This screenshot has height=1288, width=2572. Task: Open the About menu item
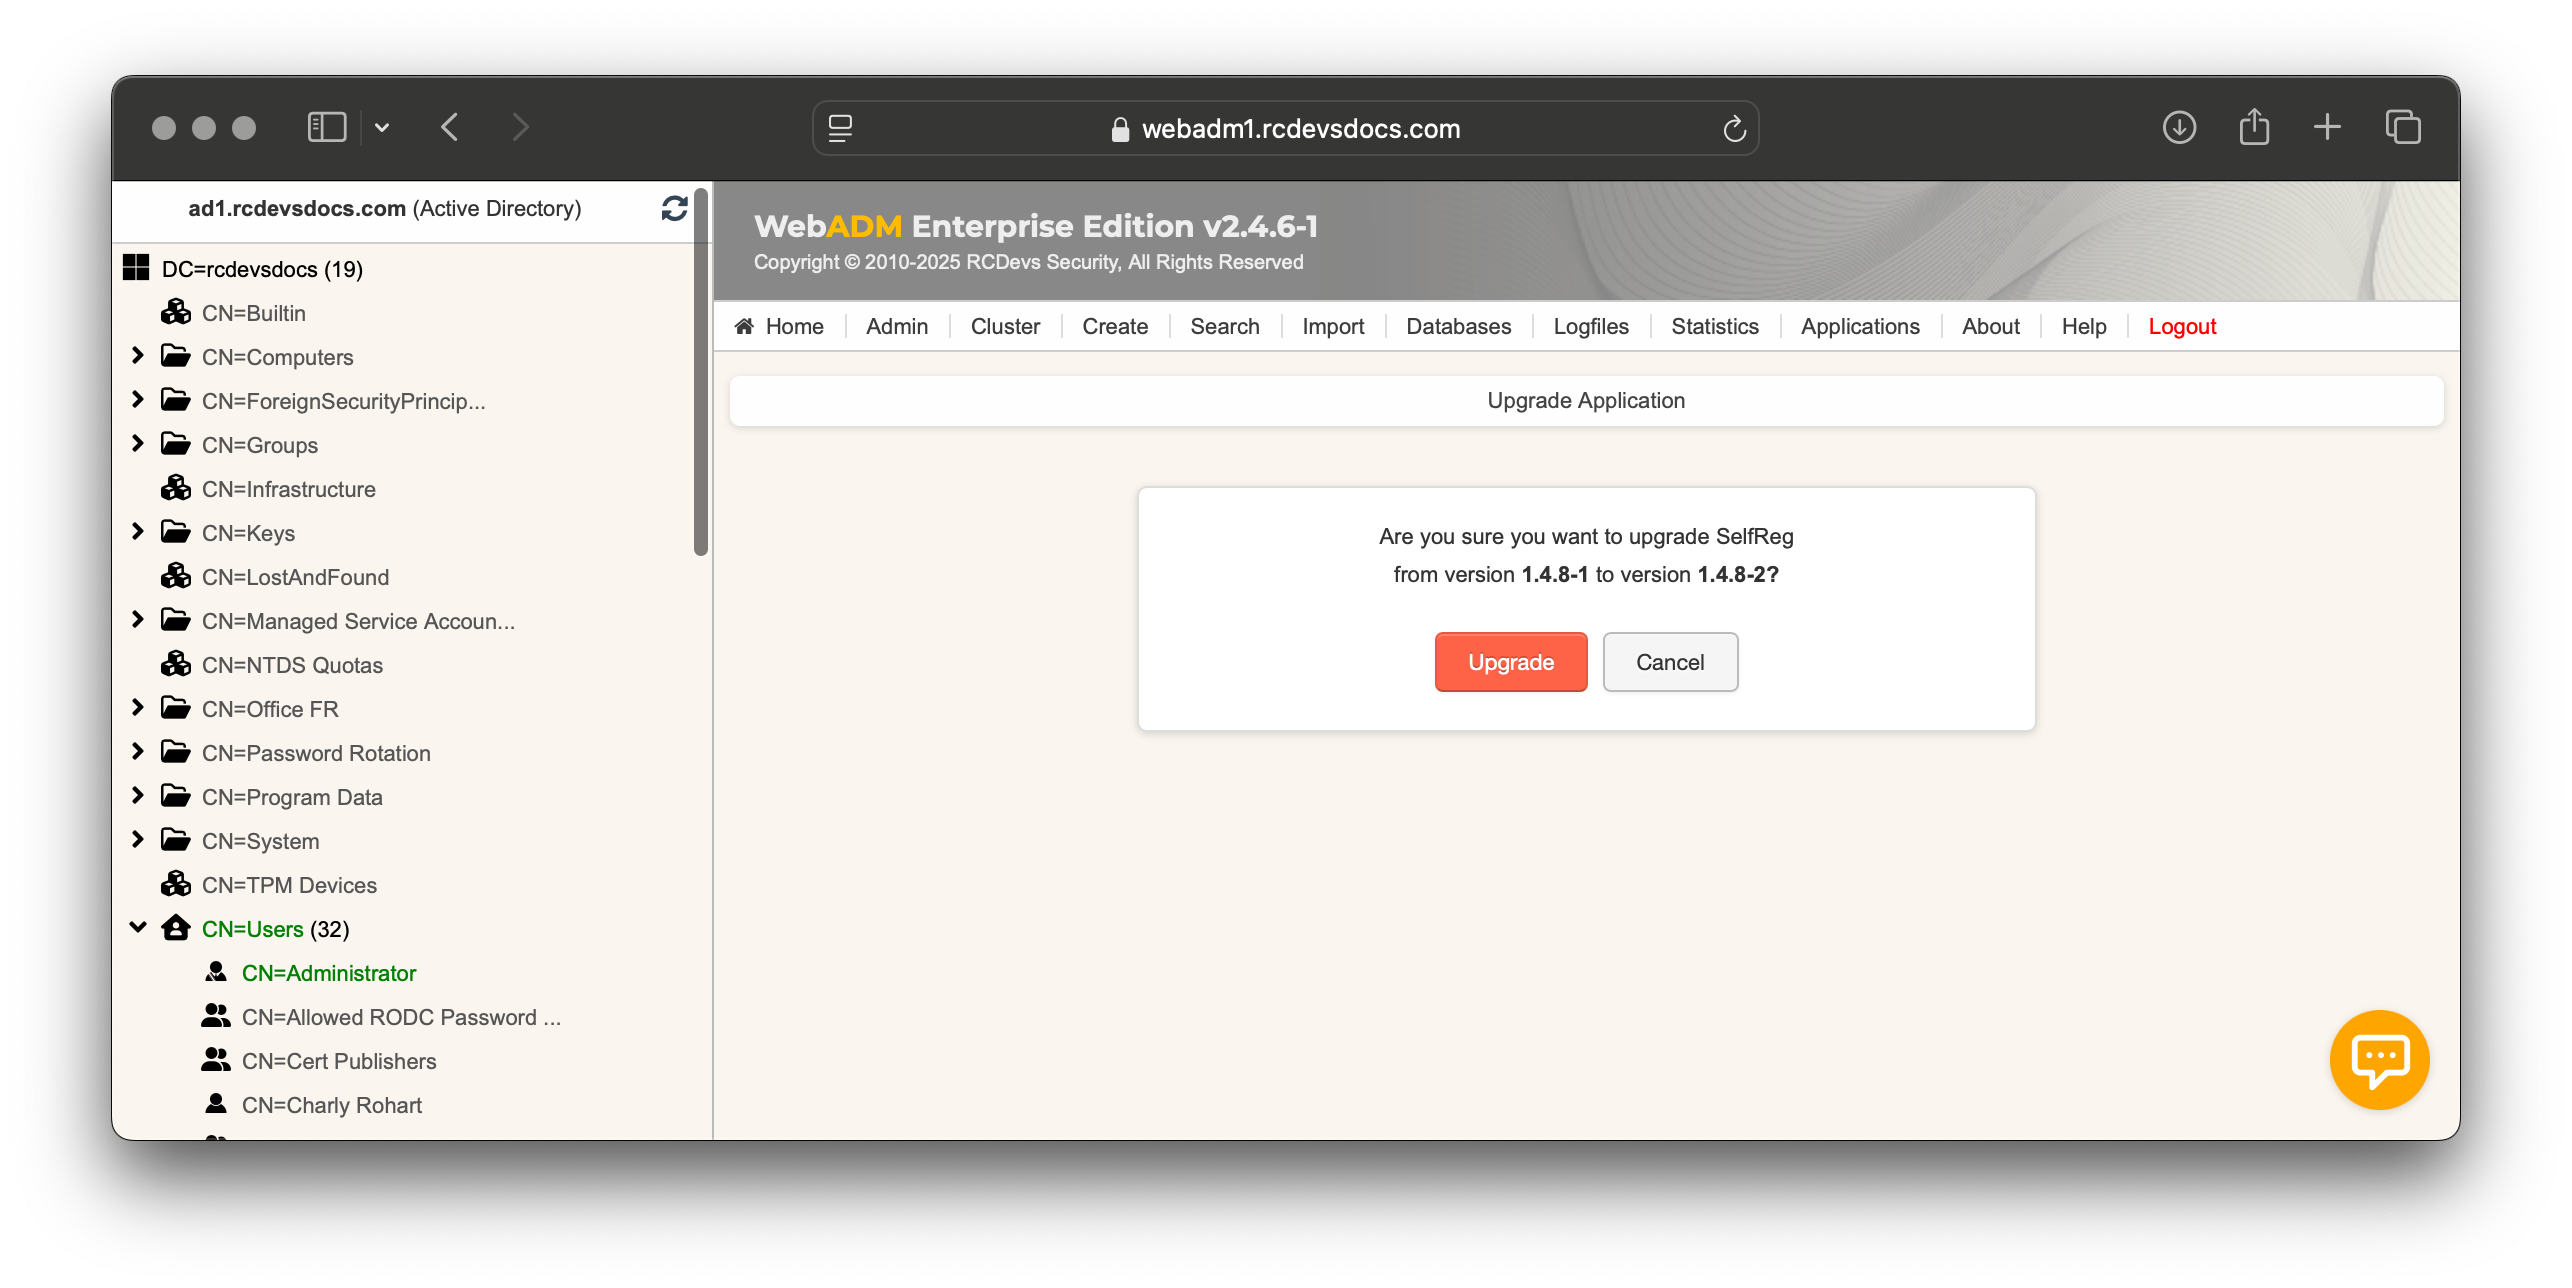[1991, 326]
